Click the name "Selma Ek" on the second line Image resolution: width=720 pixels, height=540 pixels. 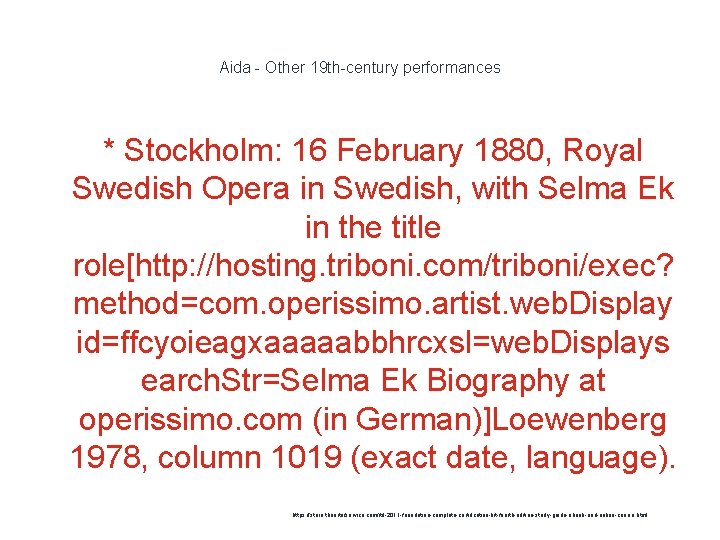pos(605,188)
